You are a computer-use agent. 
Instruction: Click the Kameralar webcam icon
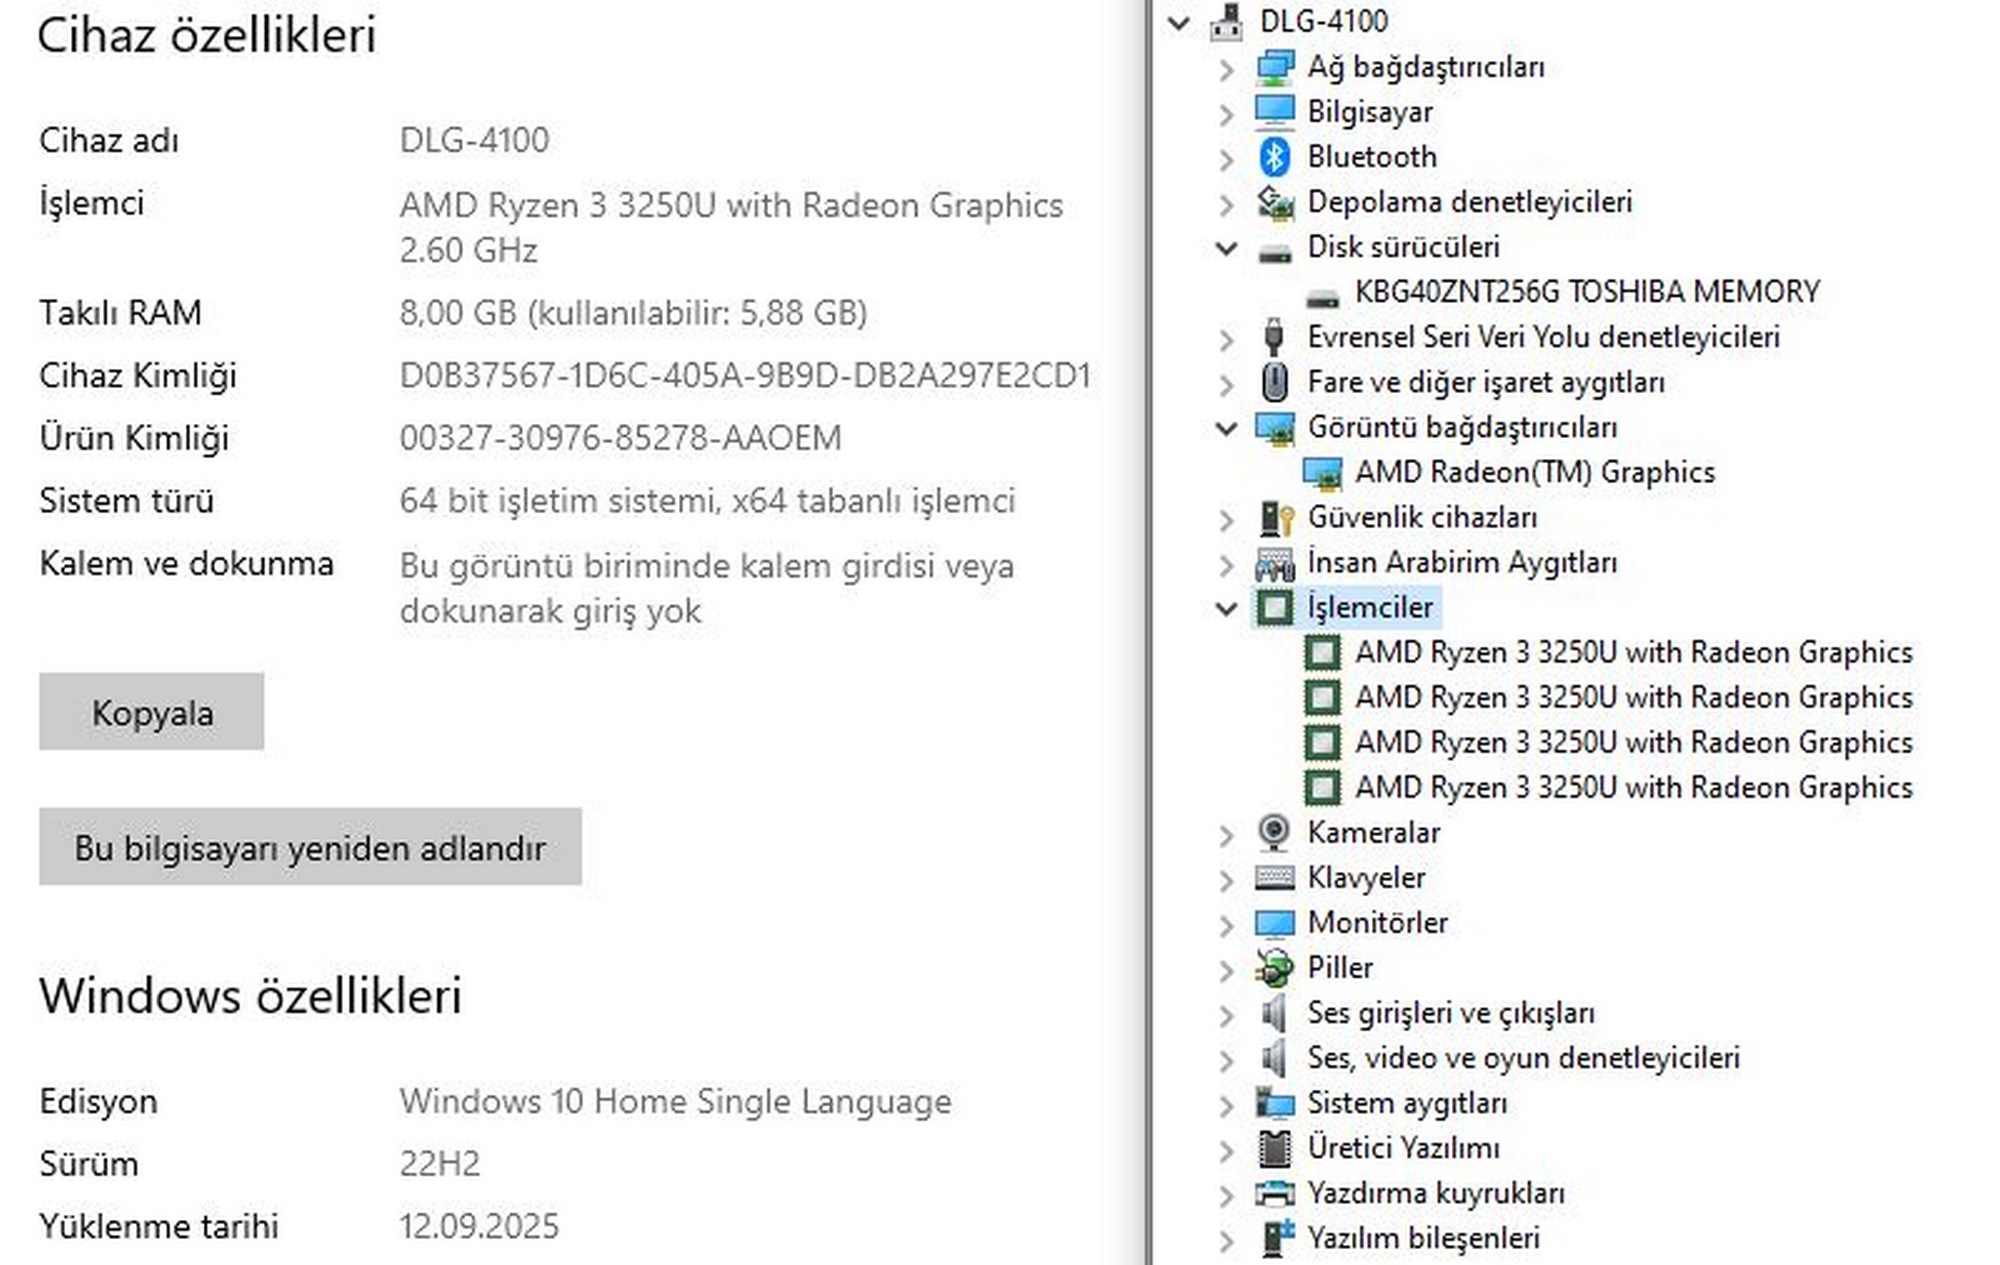pos(1274,832)
